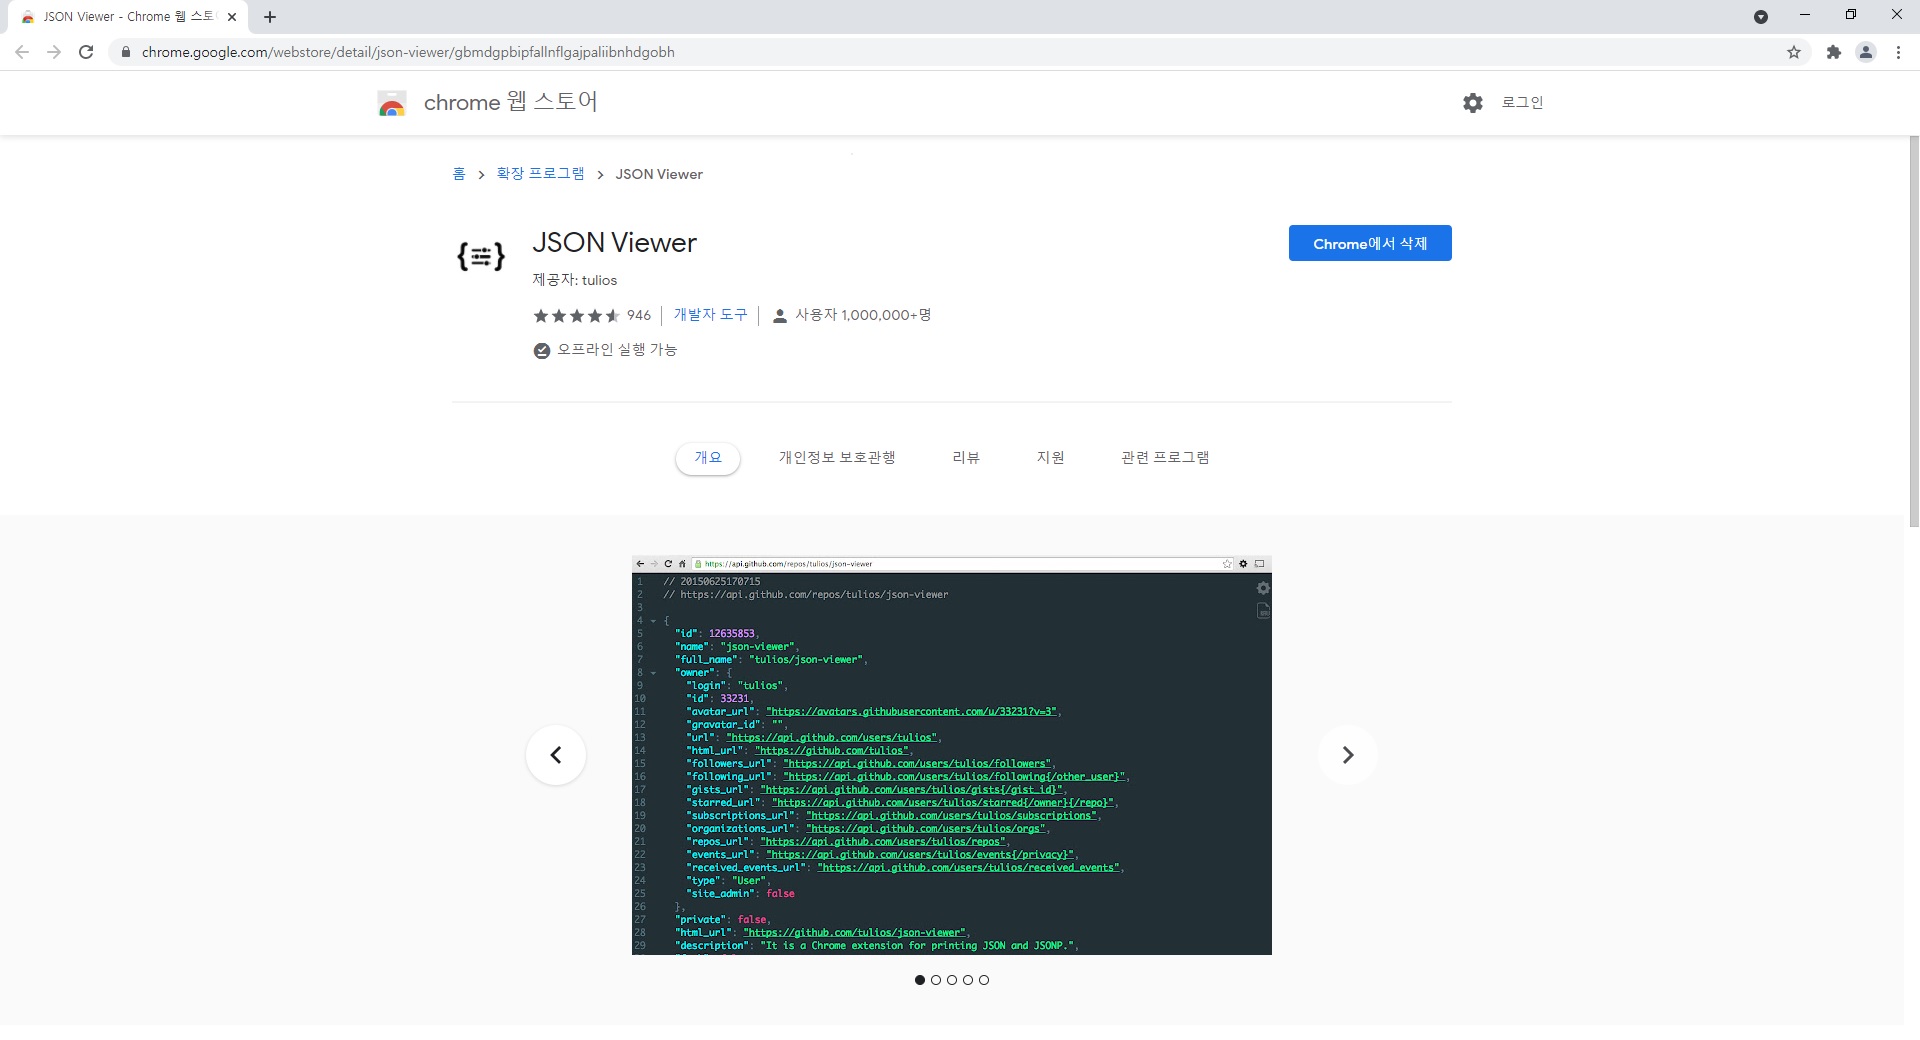Select the first carousel dot
The width and height of the screenshot is (1920, 1040).
(920, 980)
